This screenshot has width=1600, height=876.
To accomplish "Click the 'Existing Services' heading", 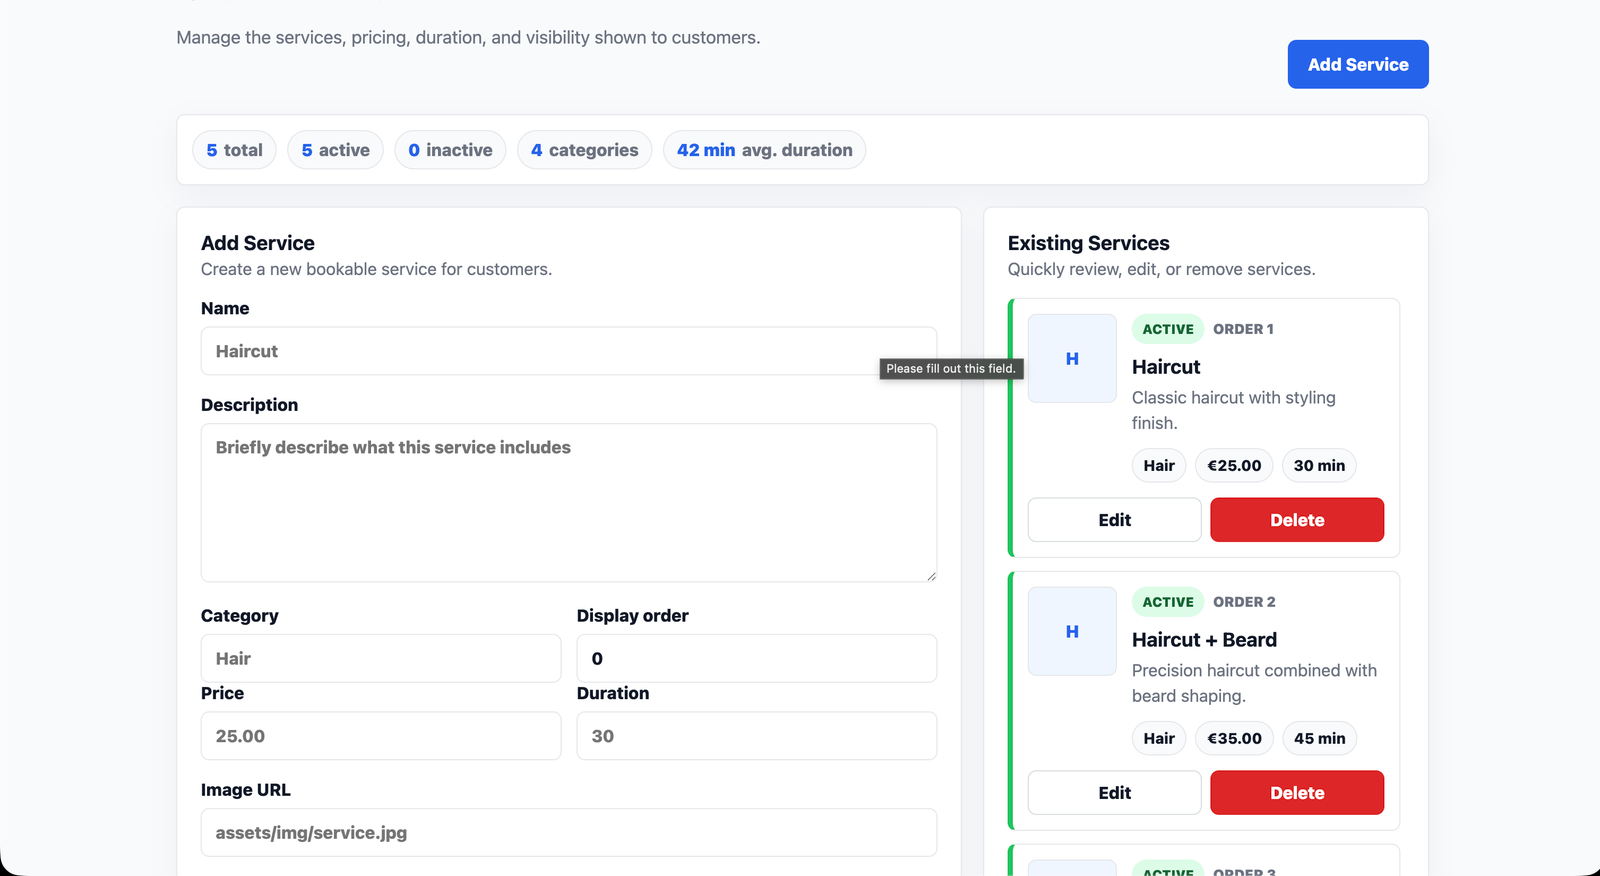I will tap(1088, 243).
